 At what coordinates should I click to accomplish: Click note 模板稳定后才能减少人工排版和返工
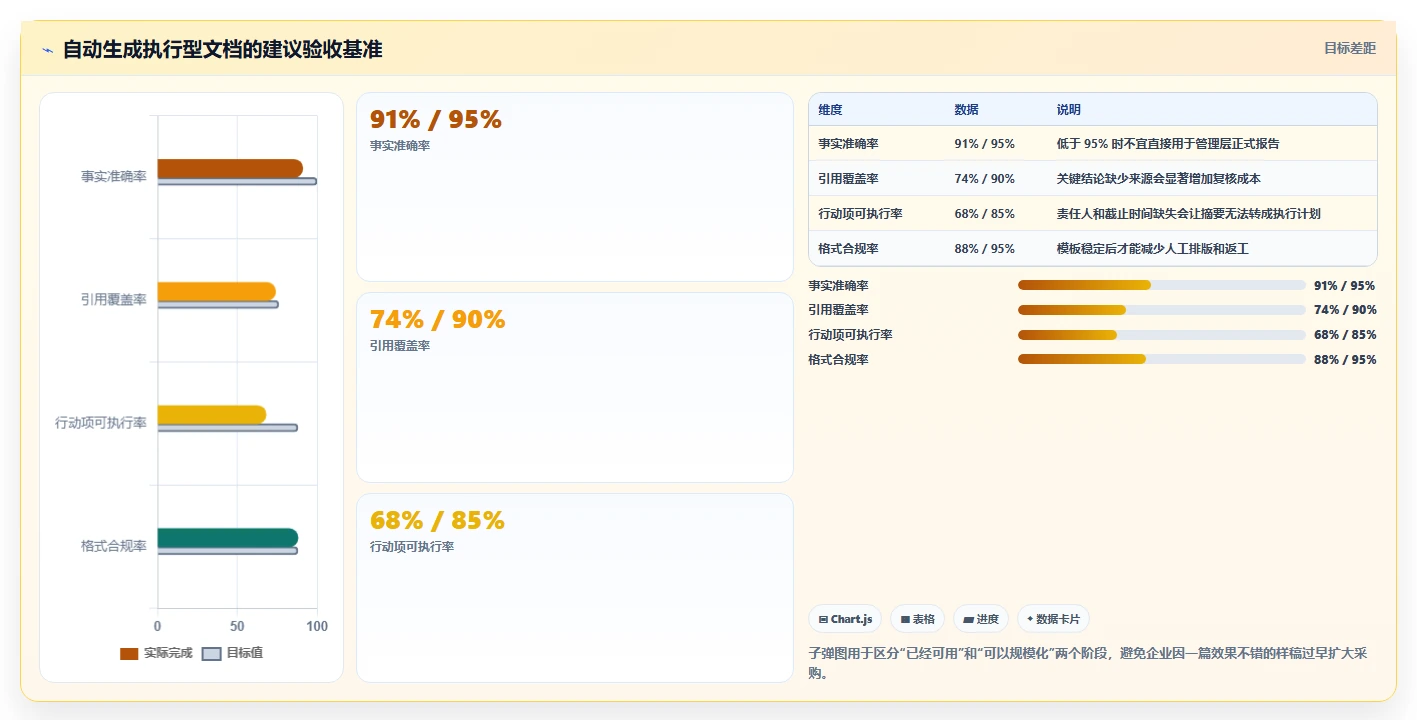click(x=1153, y=249)
